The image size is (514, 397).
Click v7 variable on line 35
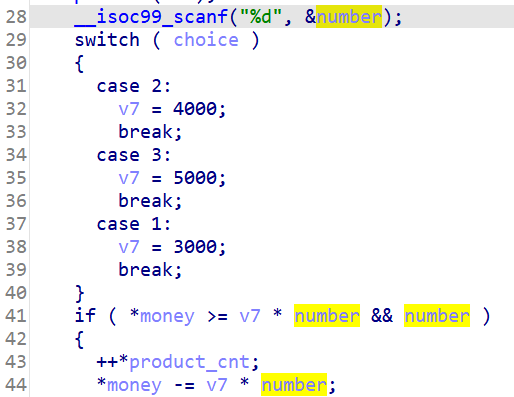129,178
